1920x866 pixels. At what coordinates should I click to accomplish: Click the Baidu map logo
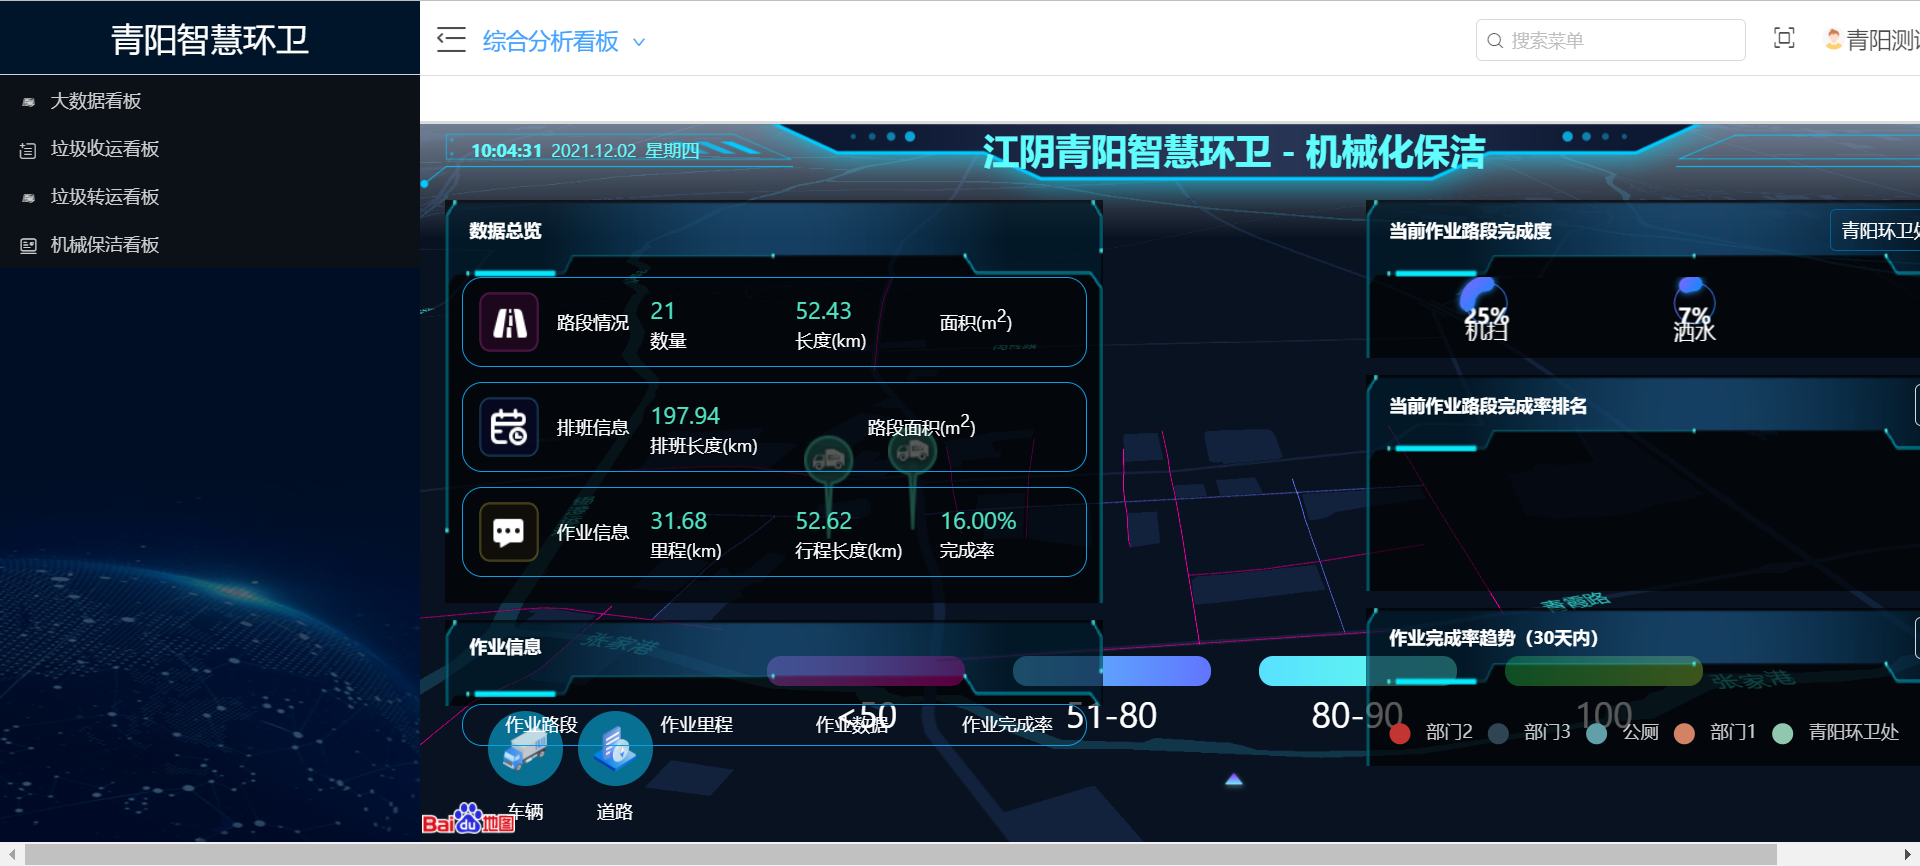click(468, 820)
